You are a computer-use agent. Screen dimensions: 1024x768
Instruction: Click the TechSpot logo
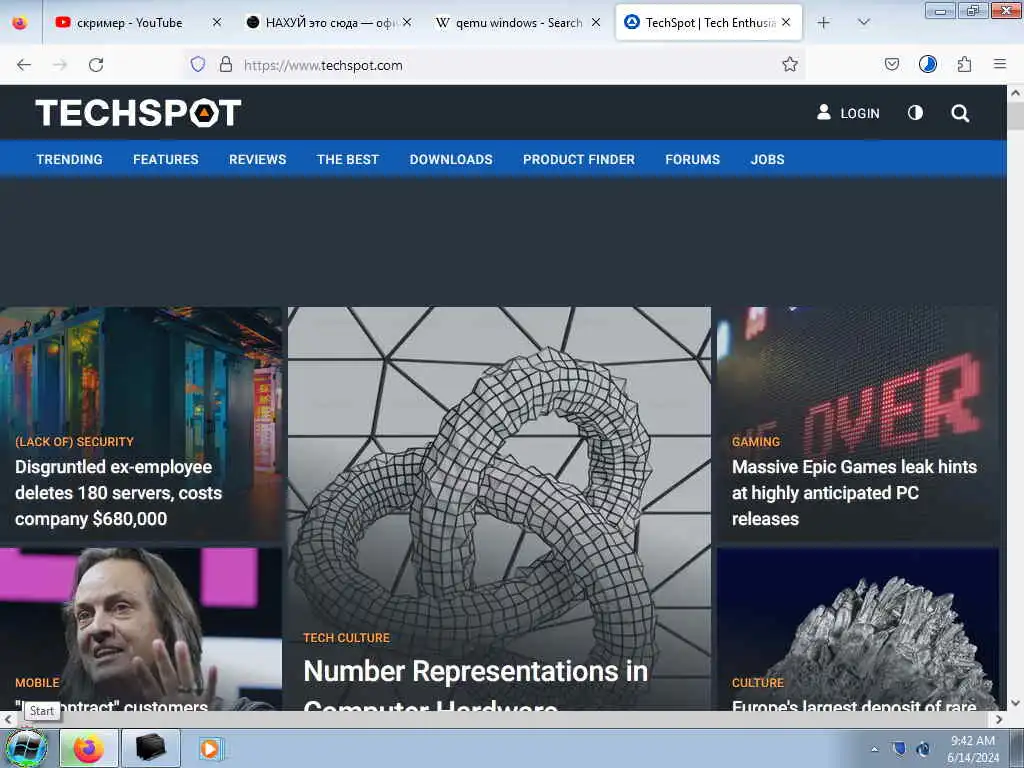coord(138,113)
